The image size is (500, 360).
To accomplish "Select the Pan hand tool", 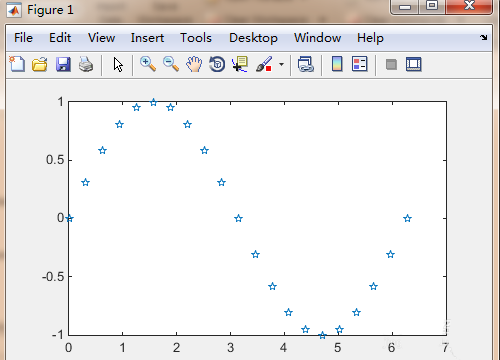I will pyautogui.click(x=194, y=64).
